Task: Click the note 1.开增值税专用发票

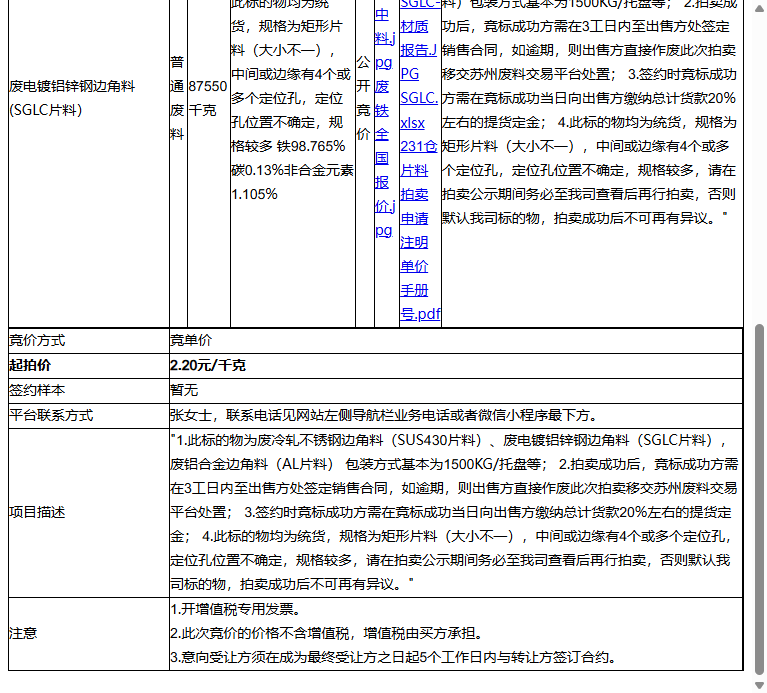Action: [x=237, y=609]
